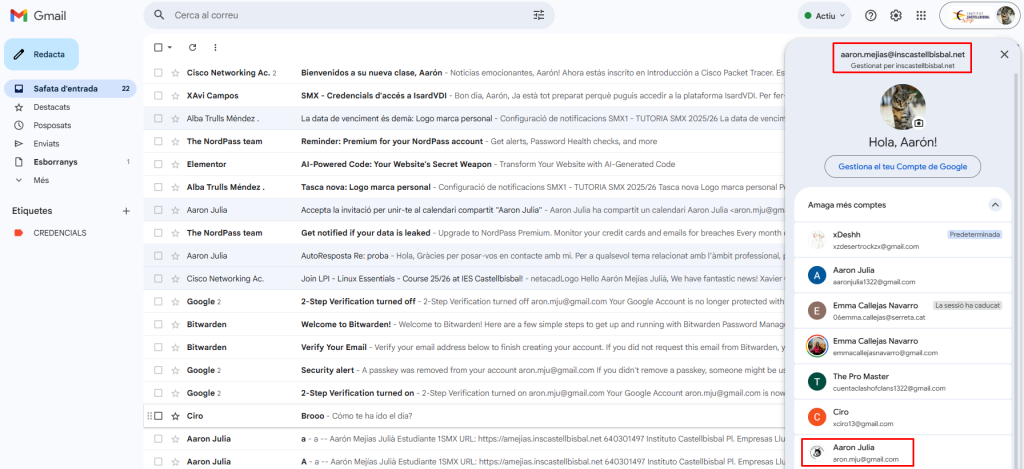Click 'Gestiona el teu Compte de Google'
The image size is (1024, 469).
pyautogui.click(x=902, y=166)
